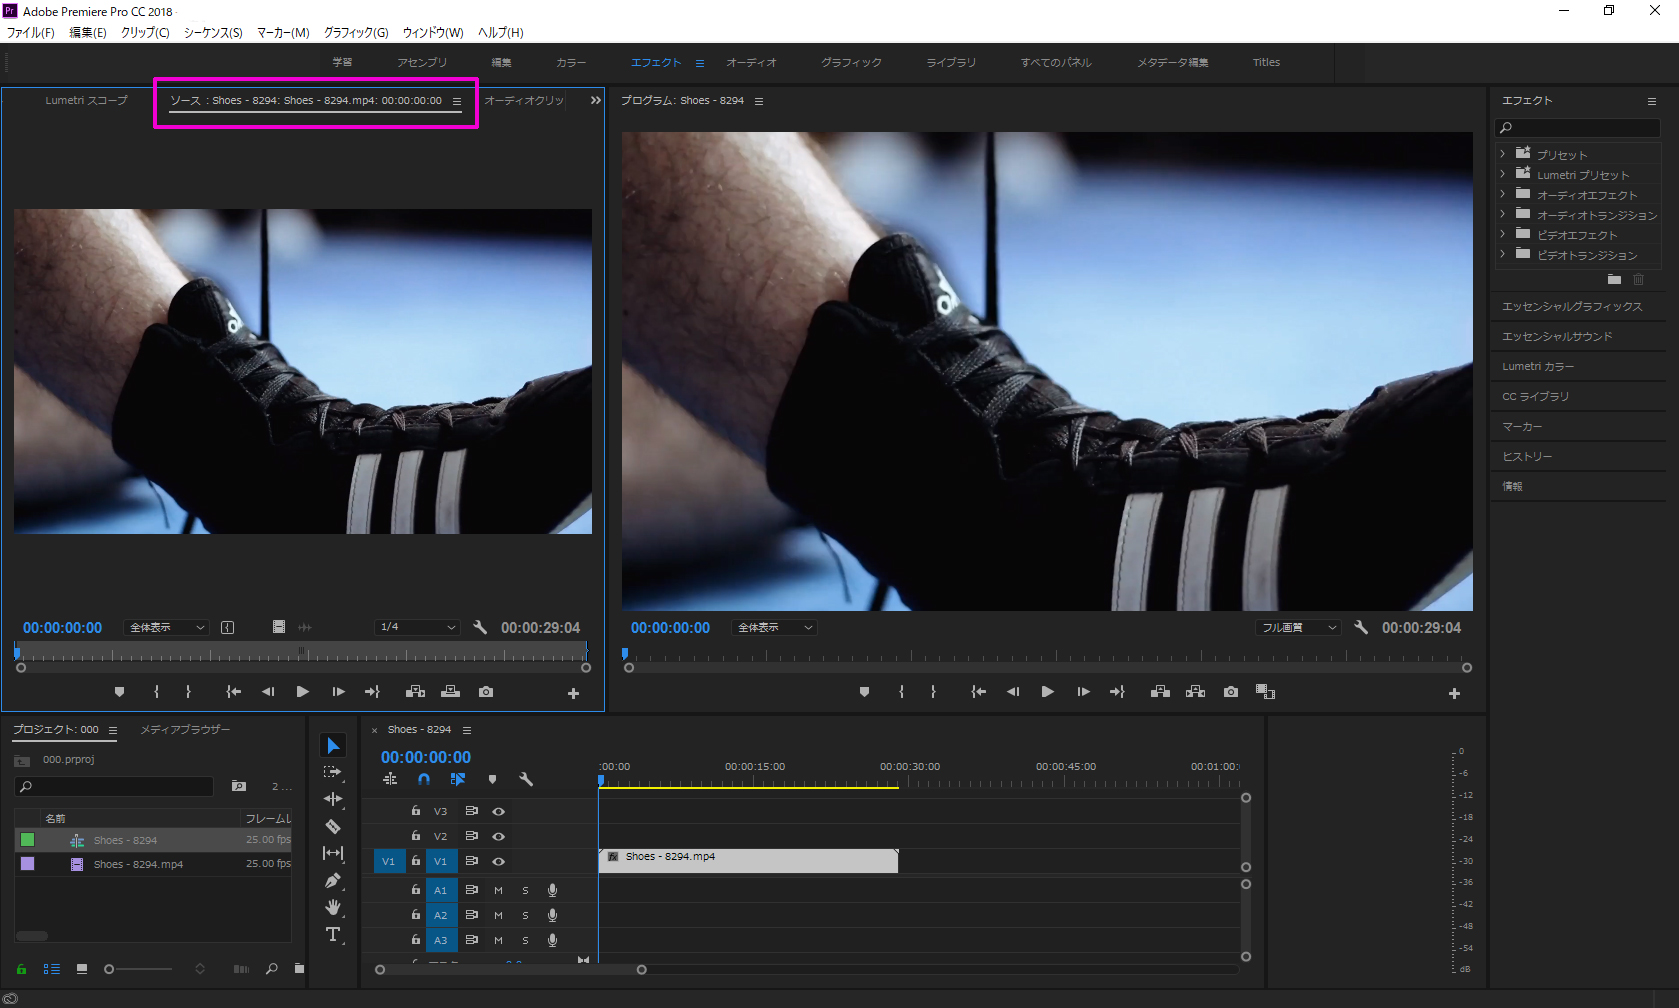Open Program monitor zoom level dropdown
This screenshot has height=1008, width=1679.
click(775, 628)
